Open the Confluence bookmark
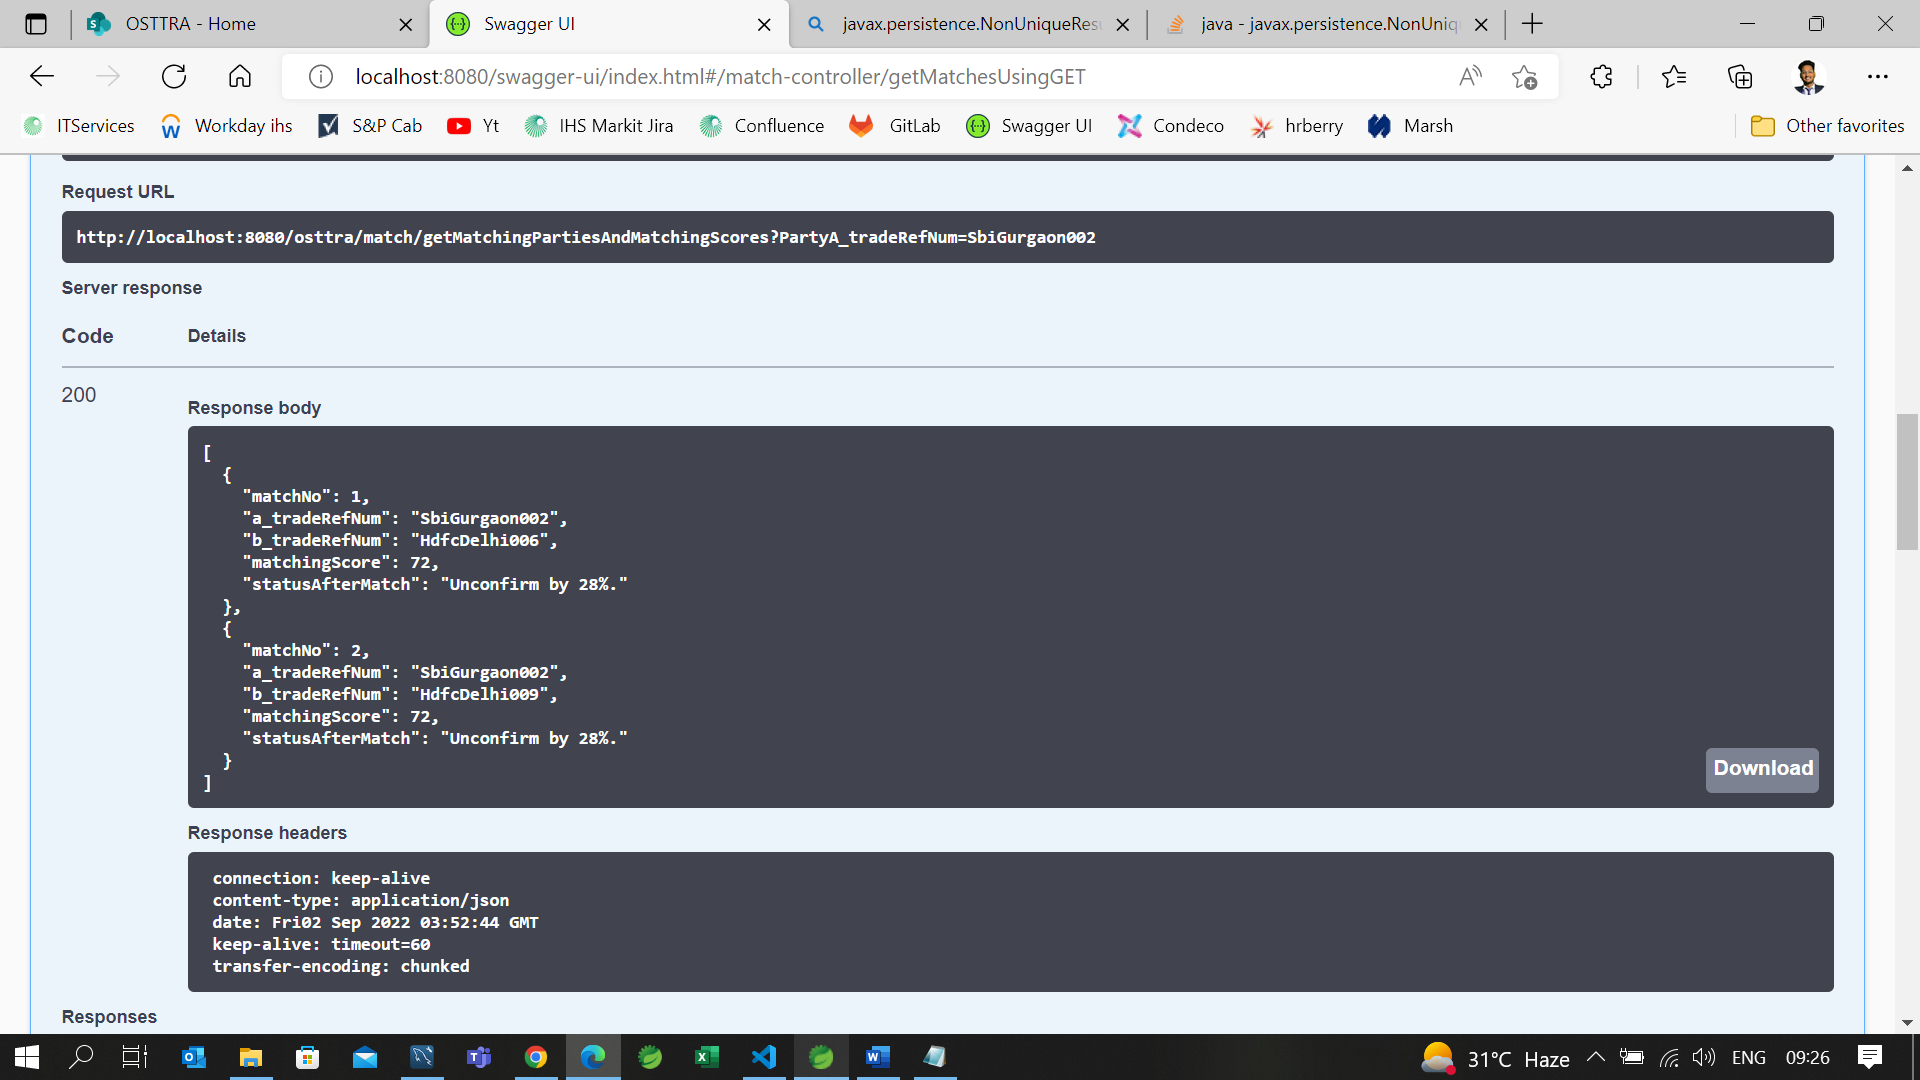The image size is (1920, 1080). click(x=762, y=126)
